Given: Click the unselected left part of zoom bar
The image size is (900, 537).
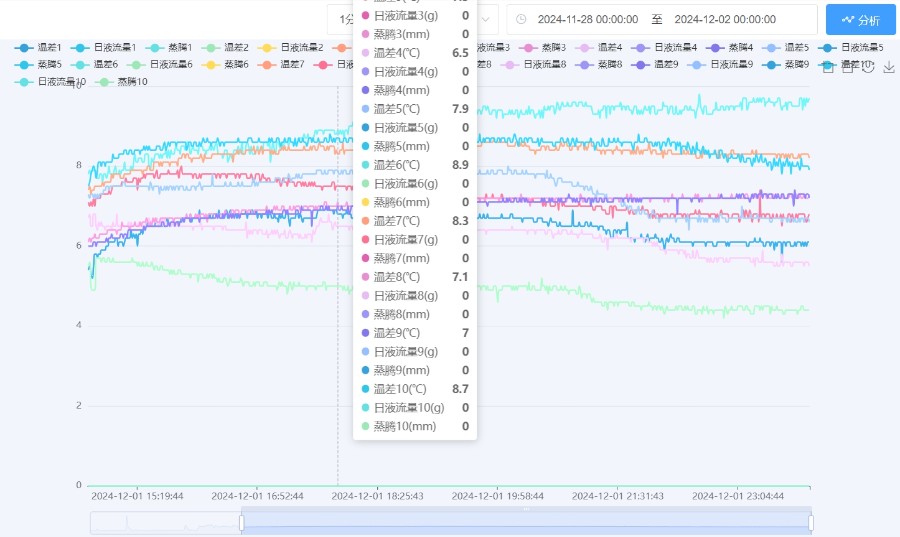Looking at the screenshot, I should [x=165, y=523].
